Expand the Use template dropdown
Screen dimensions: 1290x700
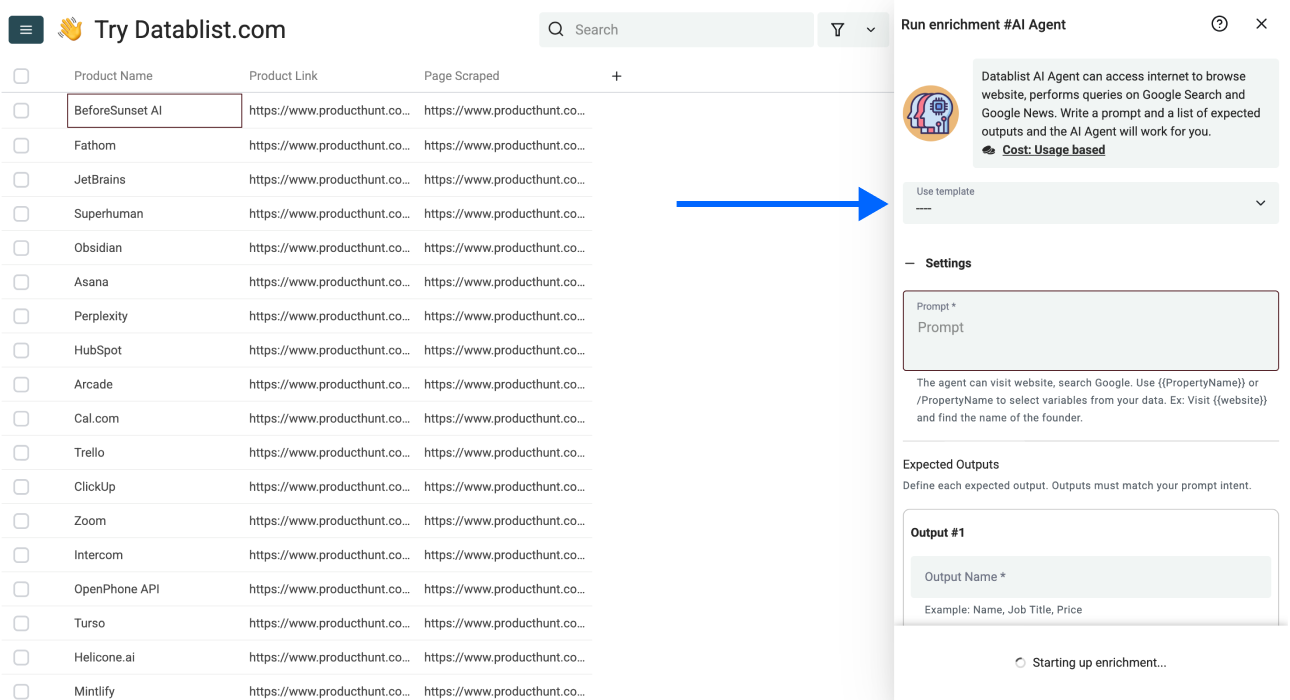pos(1090,203)
